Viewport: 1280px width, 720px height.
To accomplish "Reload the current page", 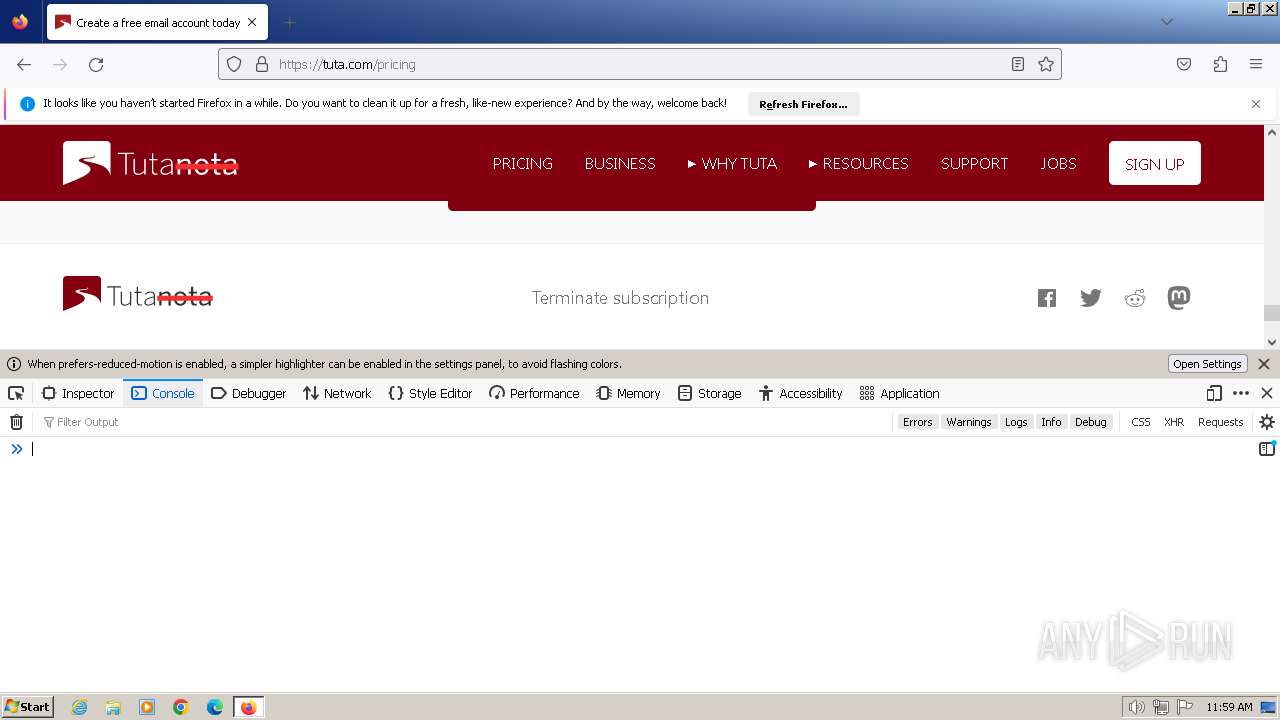I will pos(96,64).
